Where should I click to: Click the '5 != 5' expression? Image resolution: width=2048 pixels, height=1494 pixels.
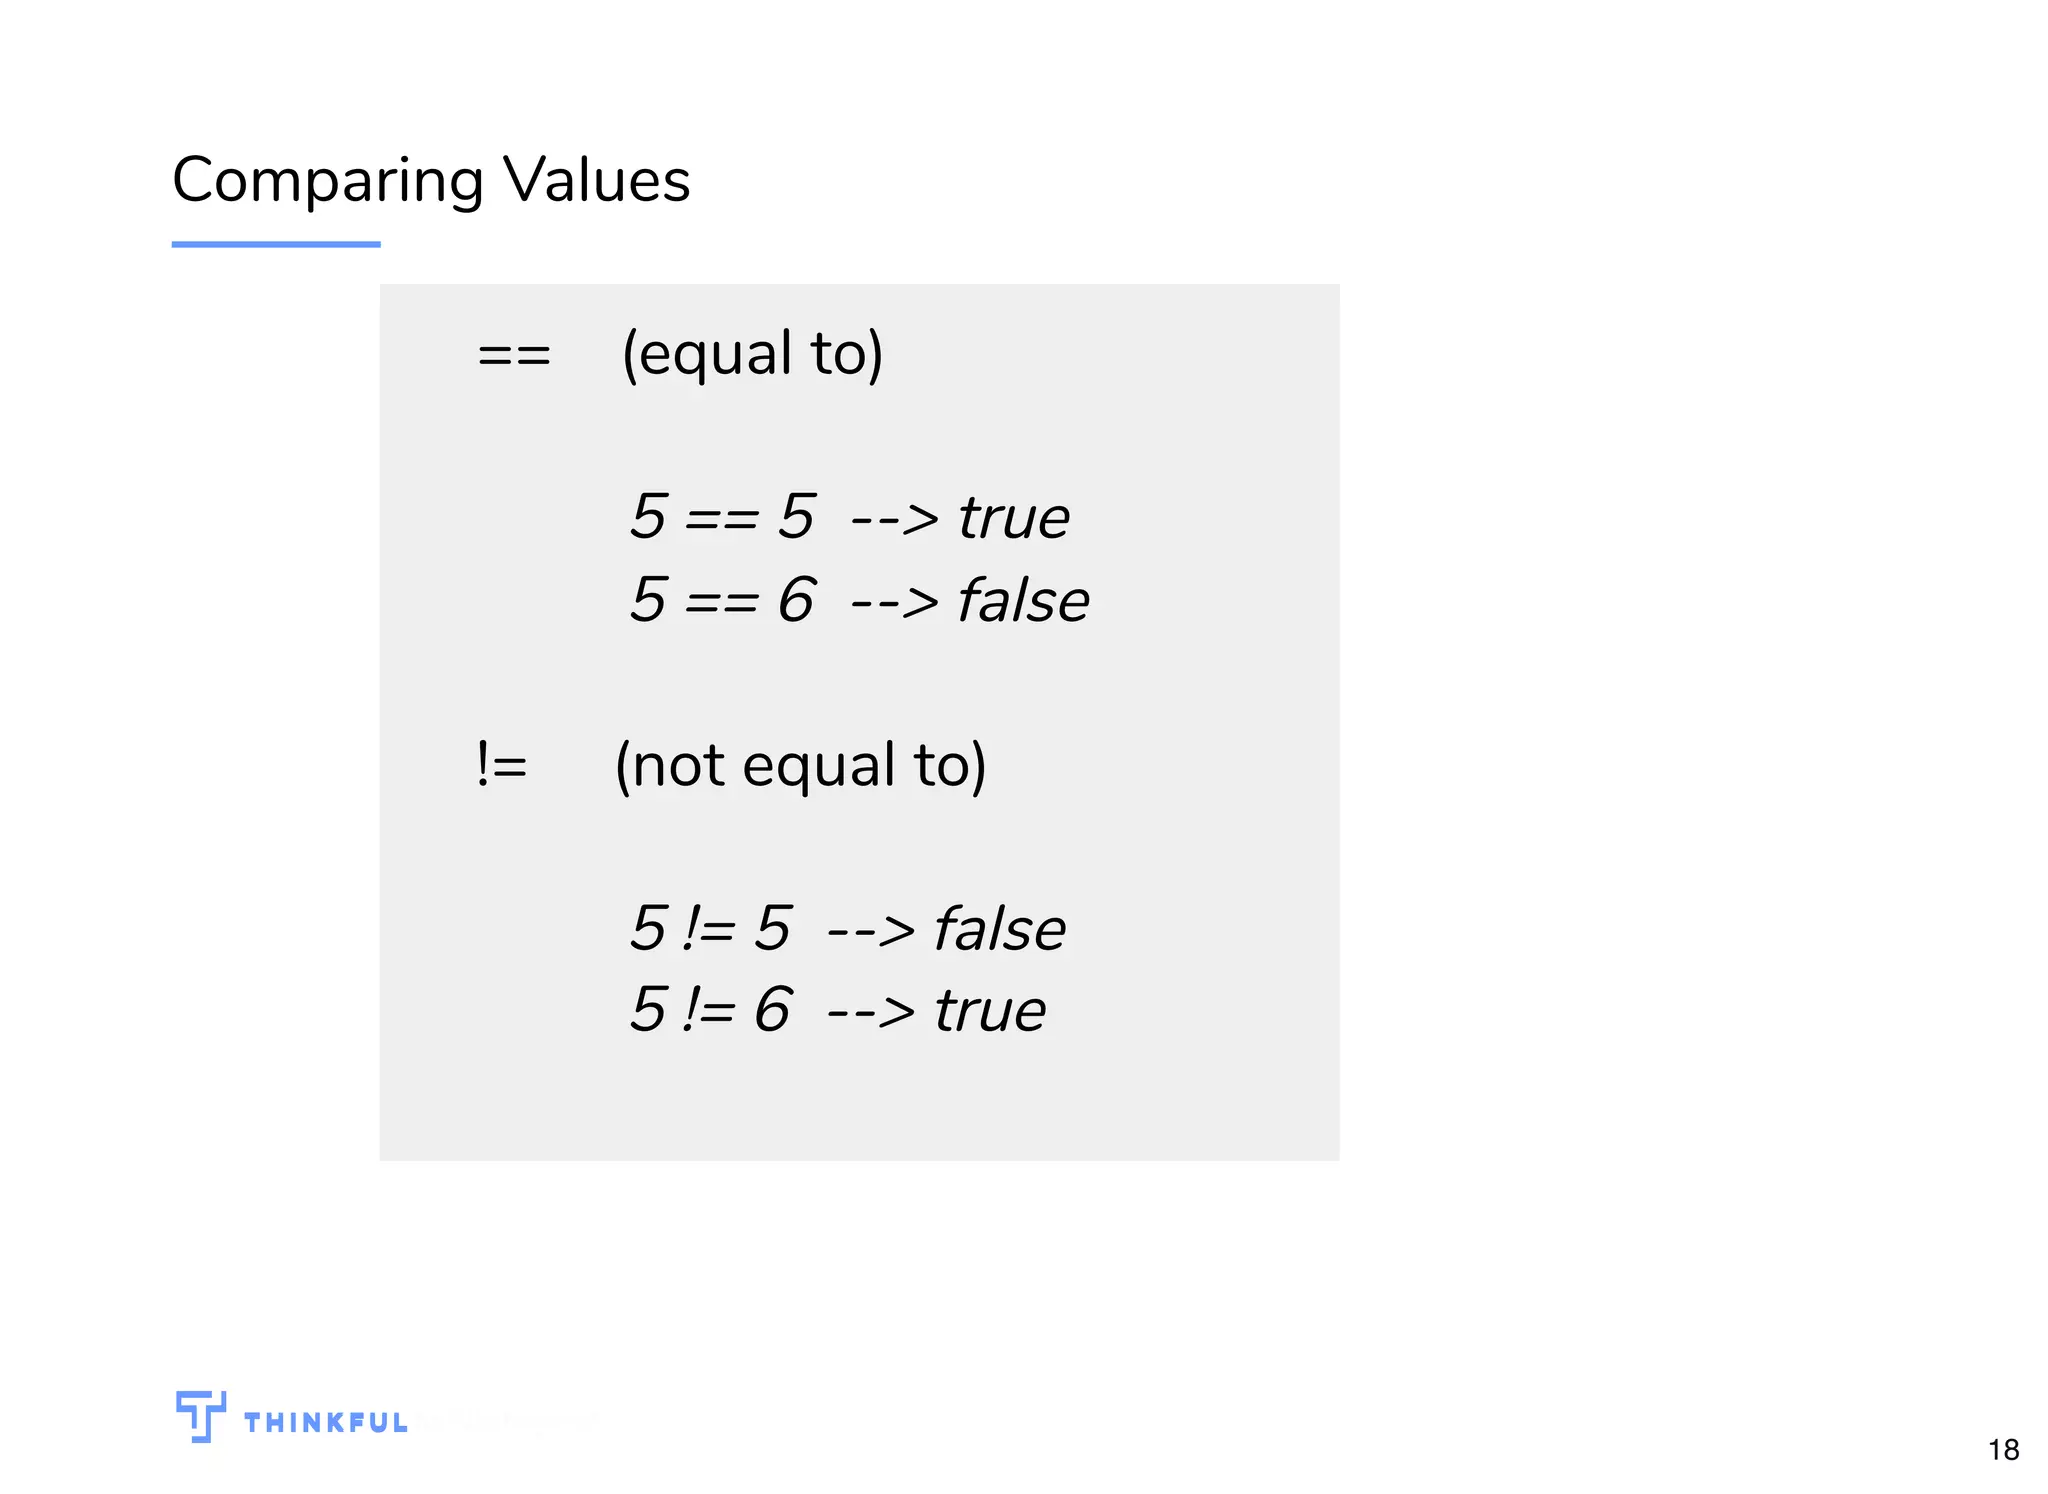711,928
